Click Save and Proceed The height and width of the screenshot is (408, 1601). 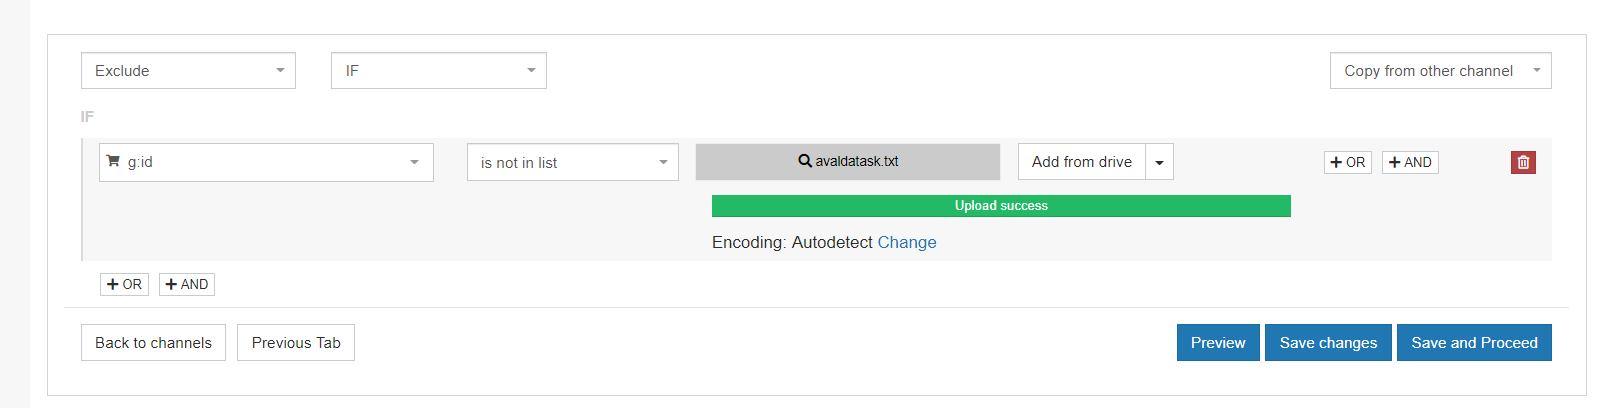point(1473,342)
